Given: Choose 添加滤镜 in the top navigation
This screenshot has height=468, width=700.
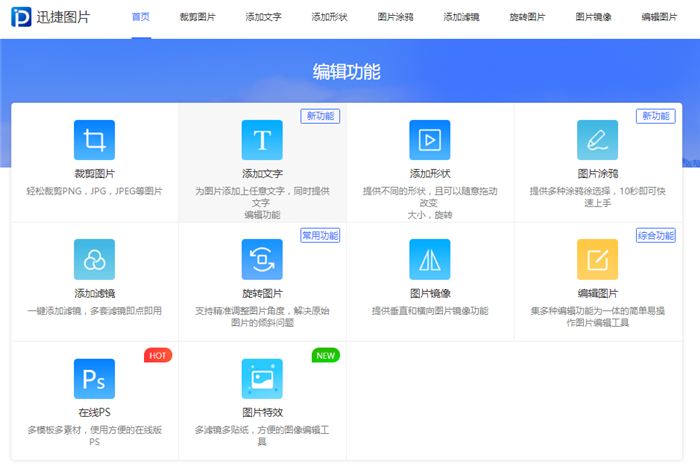Looking at the screenshot, I should (461, 17).
